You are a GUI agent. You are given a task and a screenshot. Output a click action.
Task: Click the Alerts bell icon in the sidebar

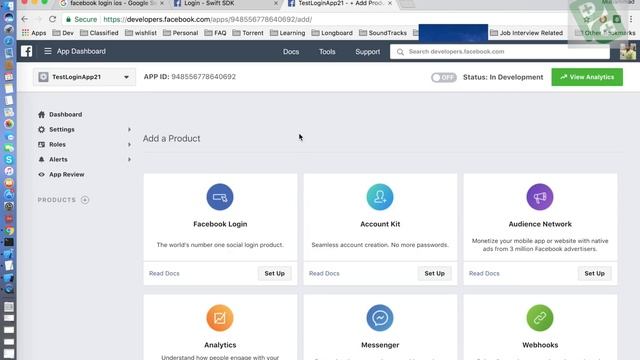click(41, 160)
